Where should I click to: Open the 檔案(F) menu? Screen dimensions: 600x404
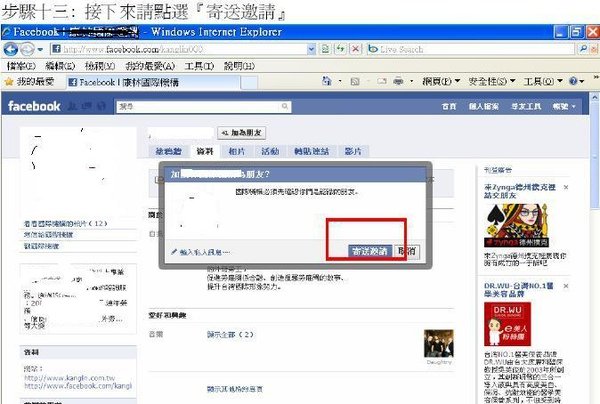(x=21, y=66)
